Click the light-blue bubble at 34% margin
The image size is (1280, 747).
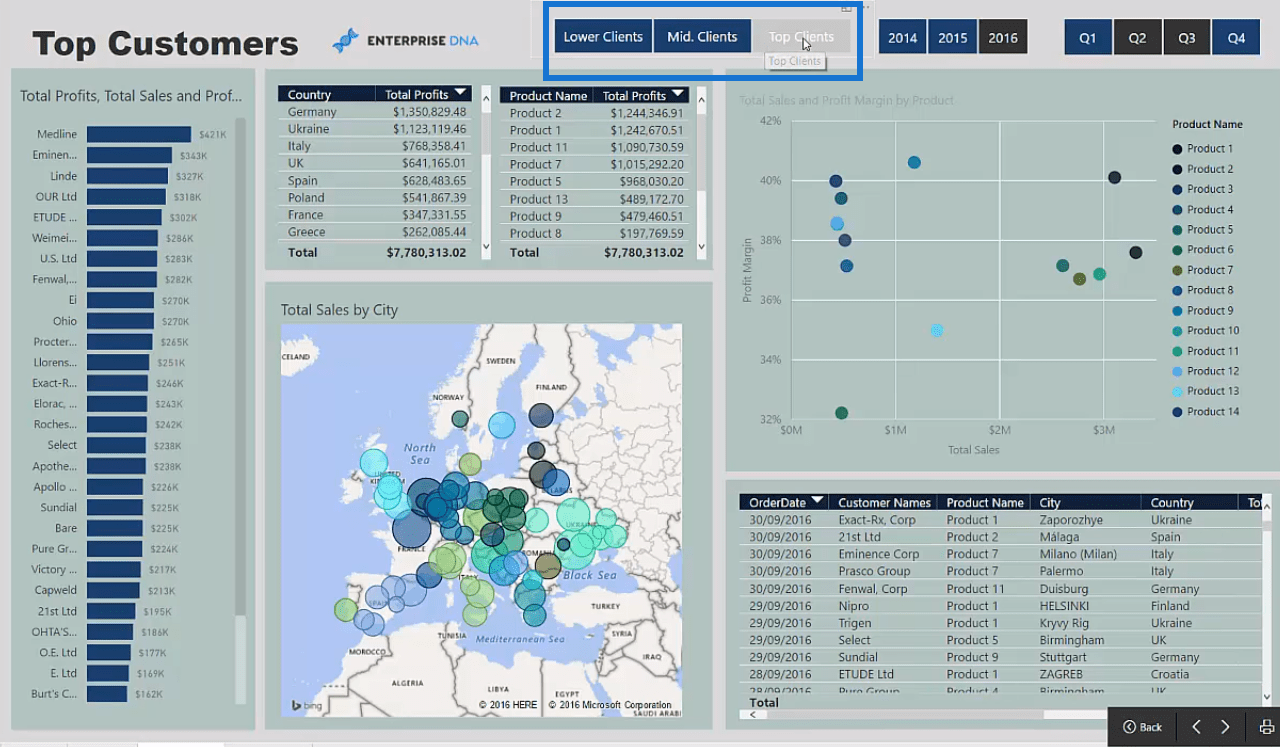pyautogui.click(x=937, y=330)
